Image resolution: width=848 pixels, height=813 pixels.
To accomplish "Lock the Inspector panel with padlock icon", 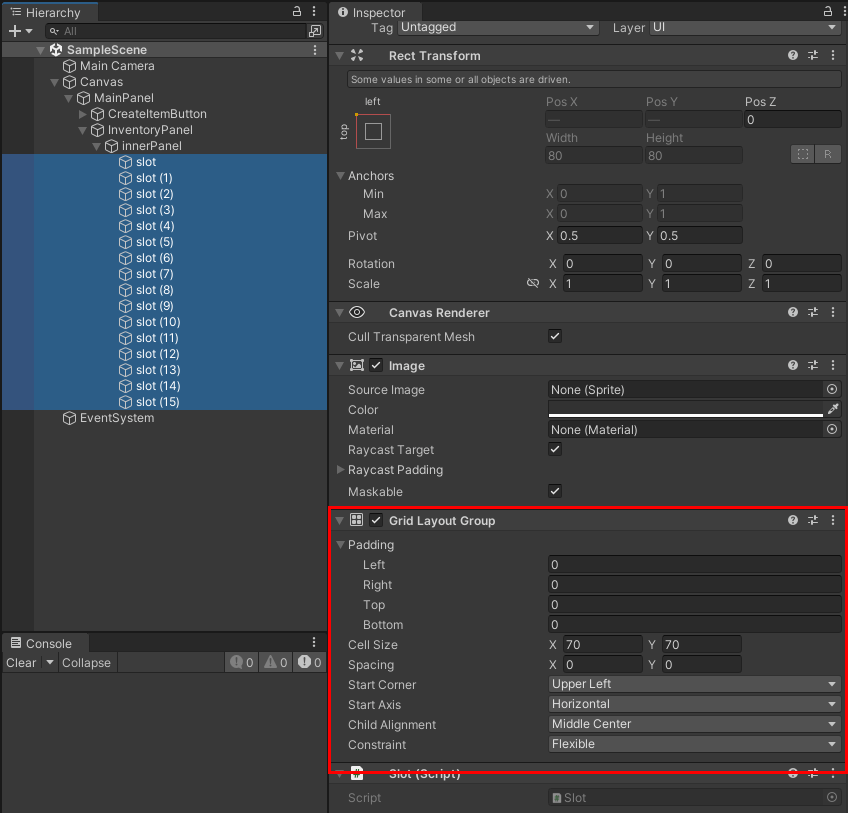I will coord(828,11).
